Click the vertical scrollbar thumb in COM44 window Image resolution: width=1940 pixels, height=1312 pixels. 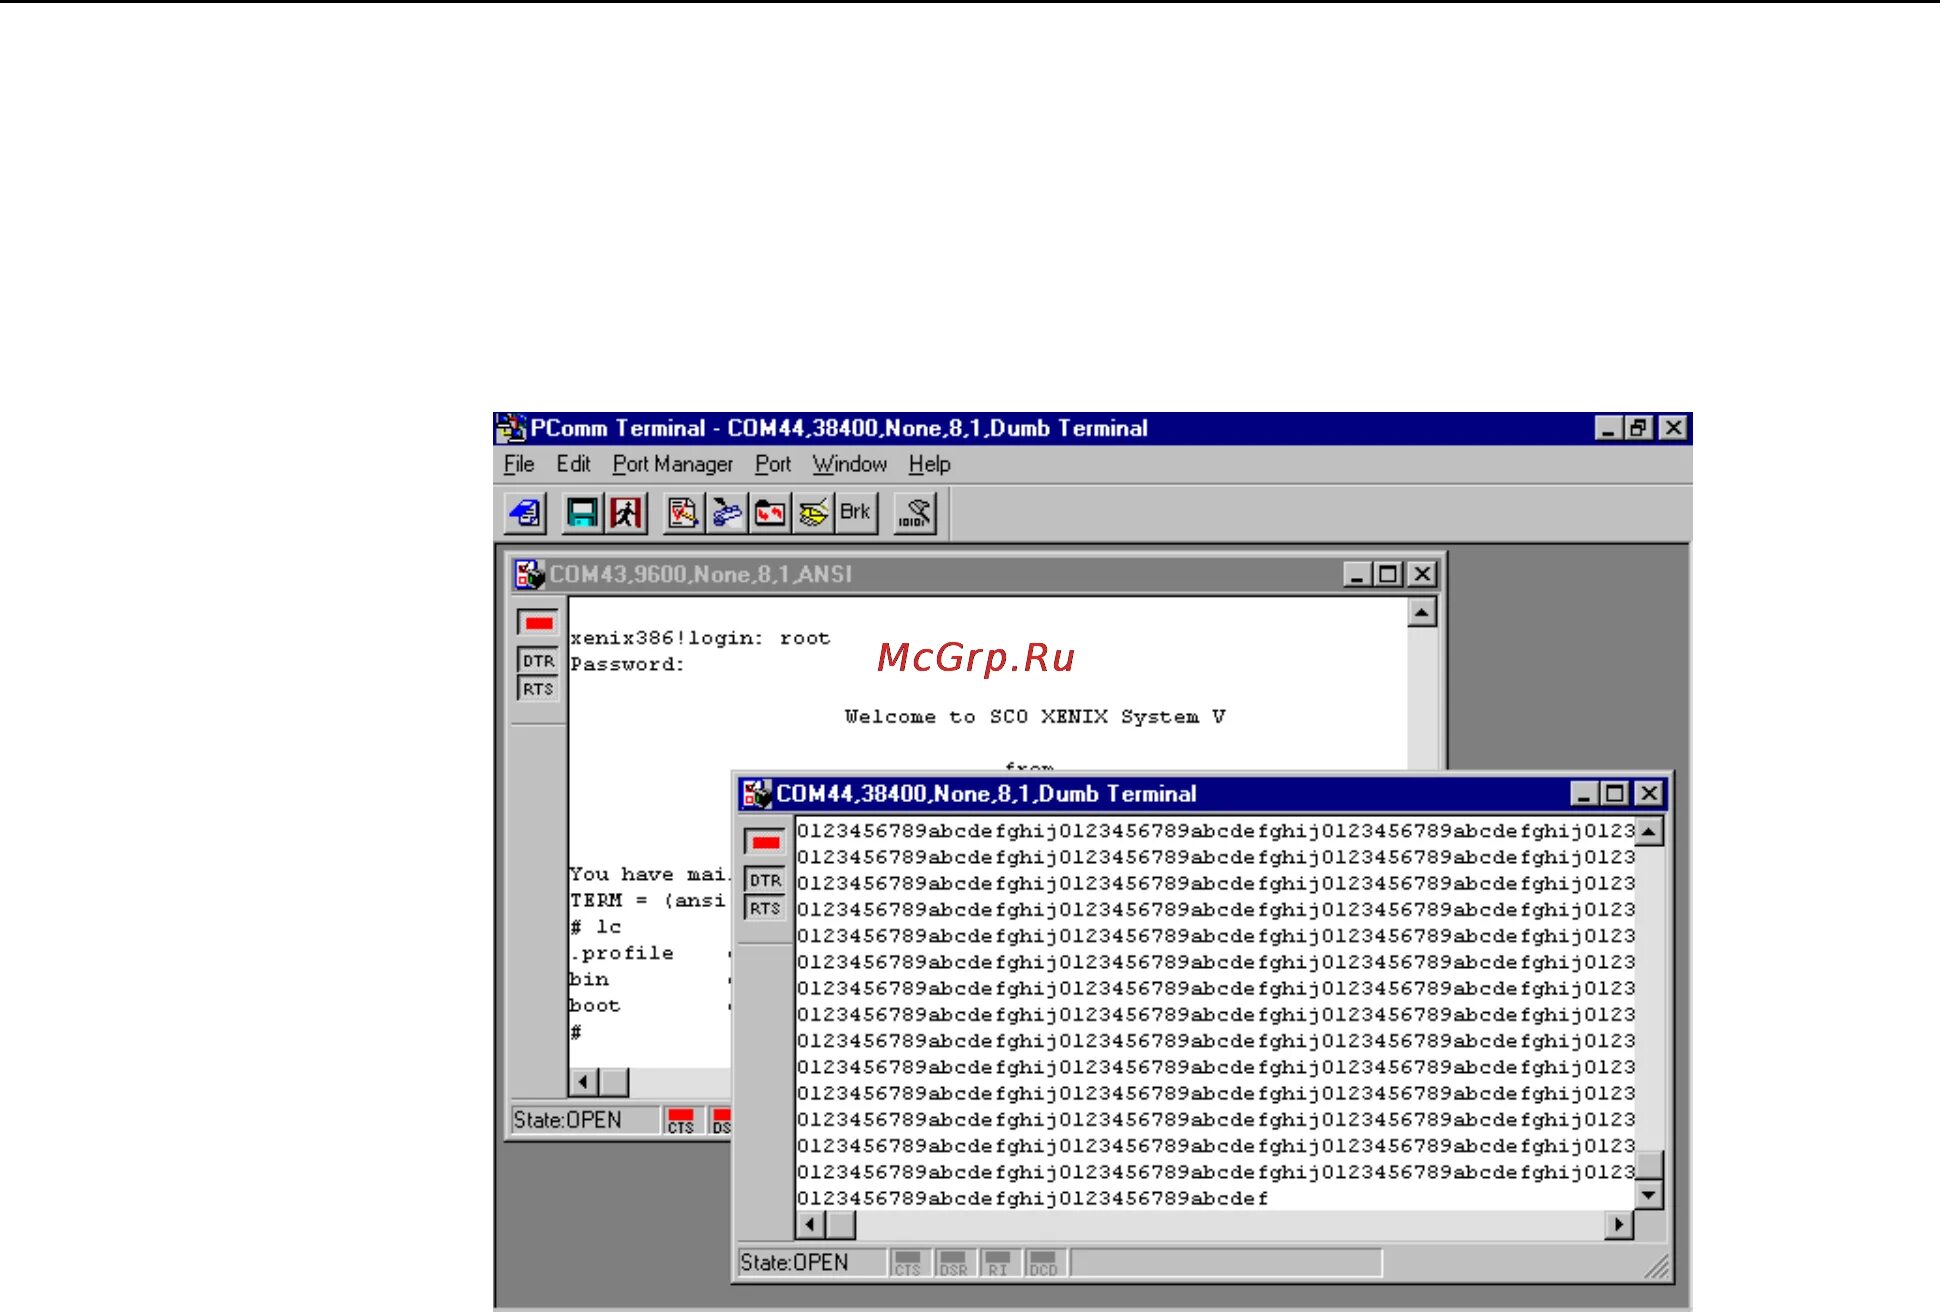click(x=1649, y=1166)
